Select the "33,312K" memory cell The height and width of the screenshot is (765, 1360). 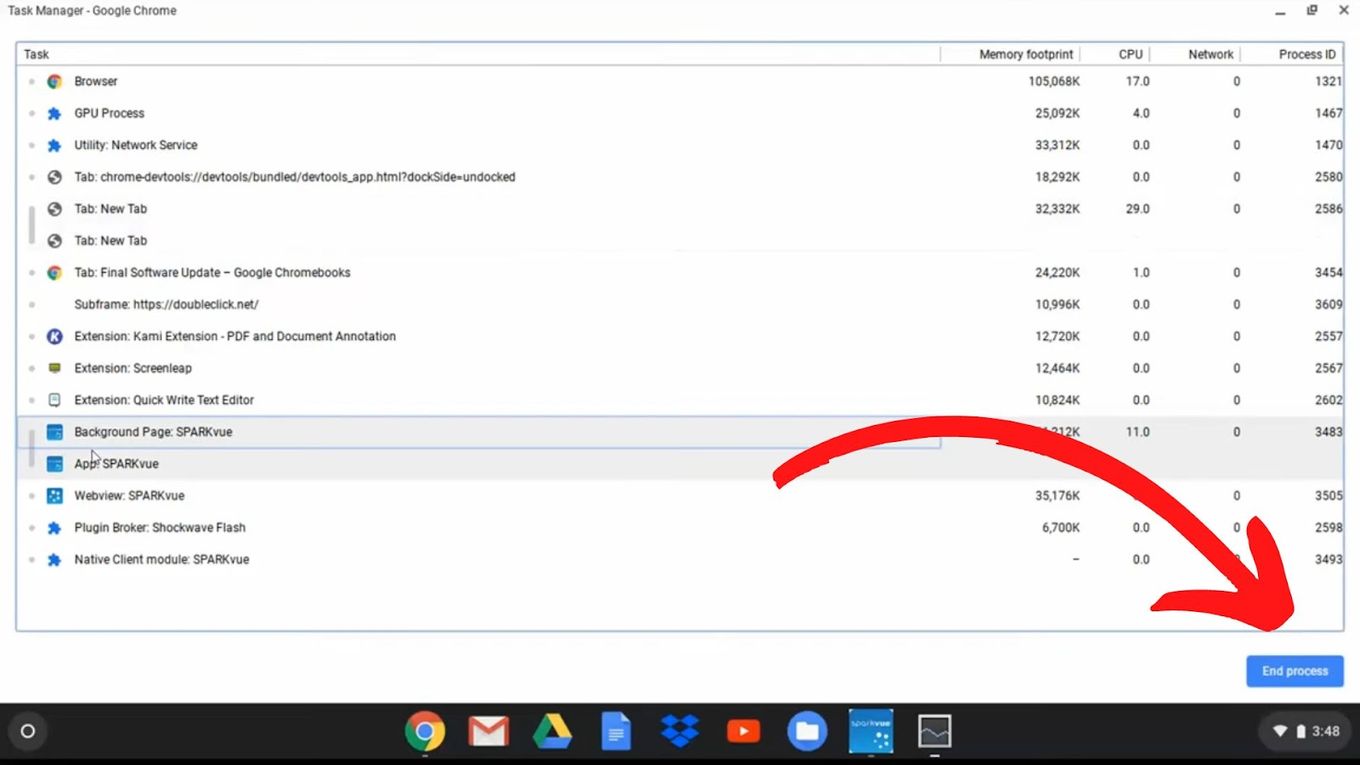[x=1057, y=145]
